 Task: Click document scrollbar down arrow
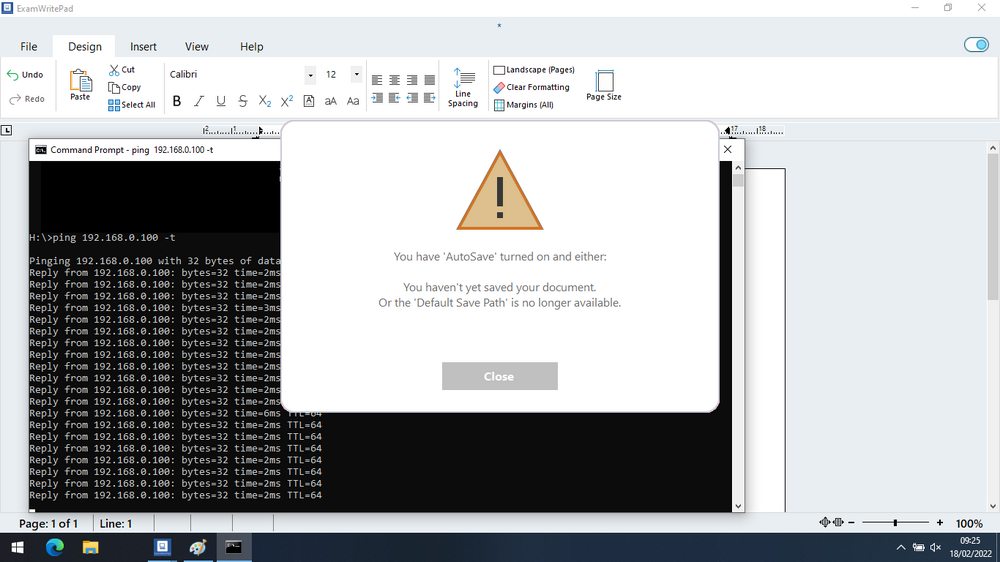[x=993, y=507]
